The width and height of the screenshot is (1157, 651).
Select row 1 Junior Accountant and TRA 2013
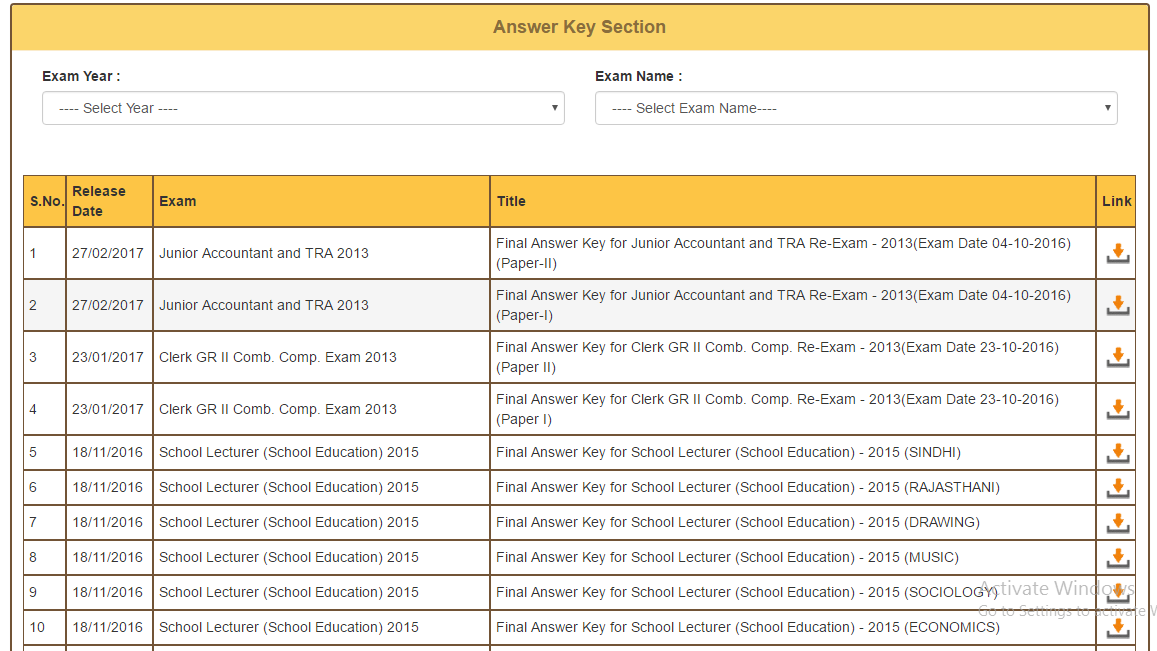(264, 253)
